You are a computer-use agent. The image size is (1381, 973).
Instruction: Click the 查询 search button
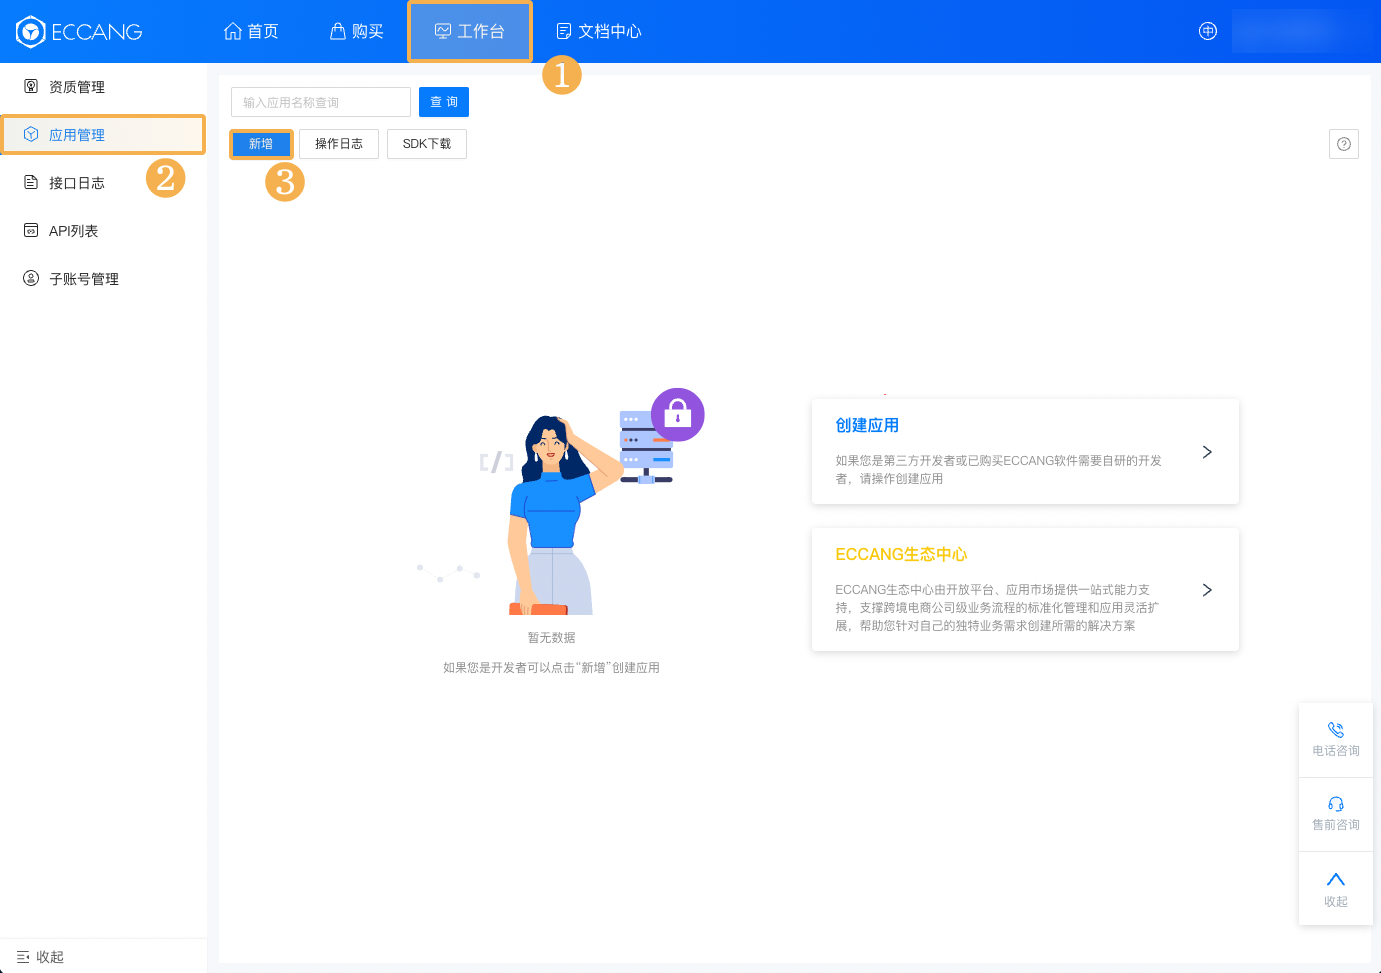(x=443, y=102)
